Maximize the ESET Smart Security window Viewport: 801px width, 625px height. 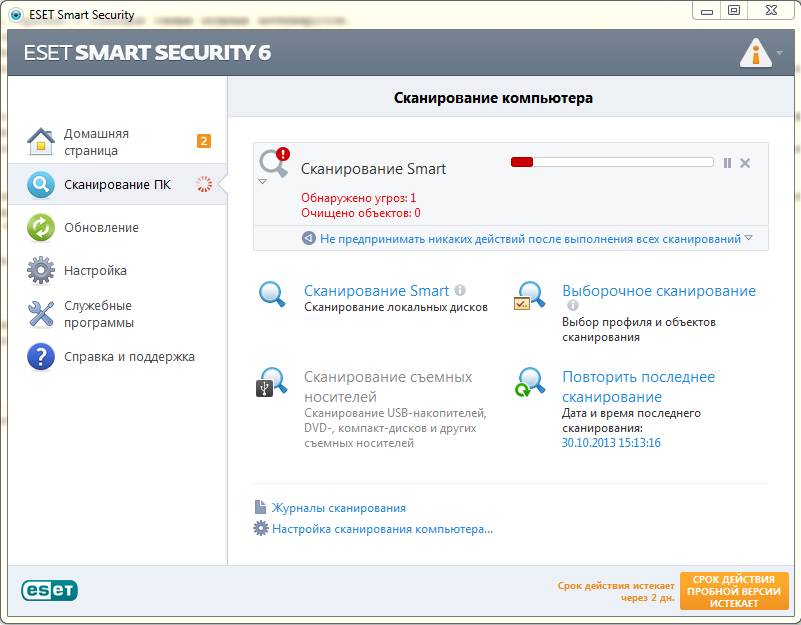point(734,11)
